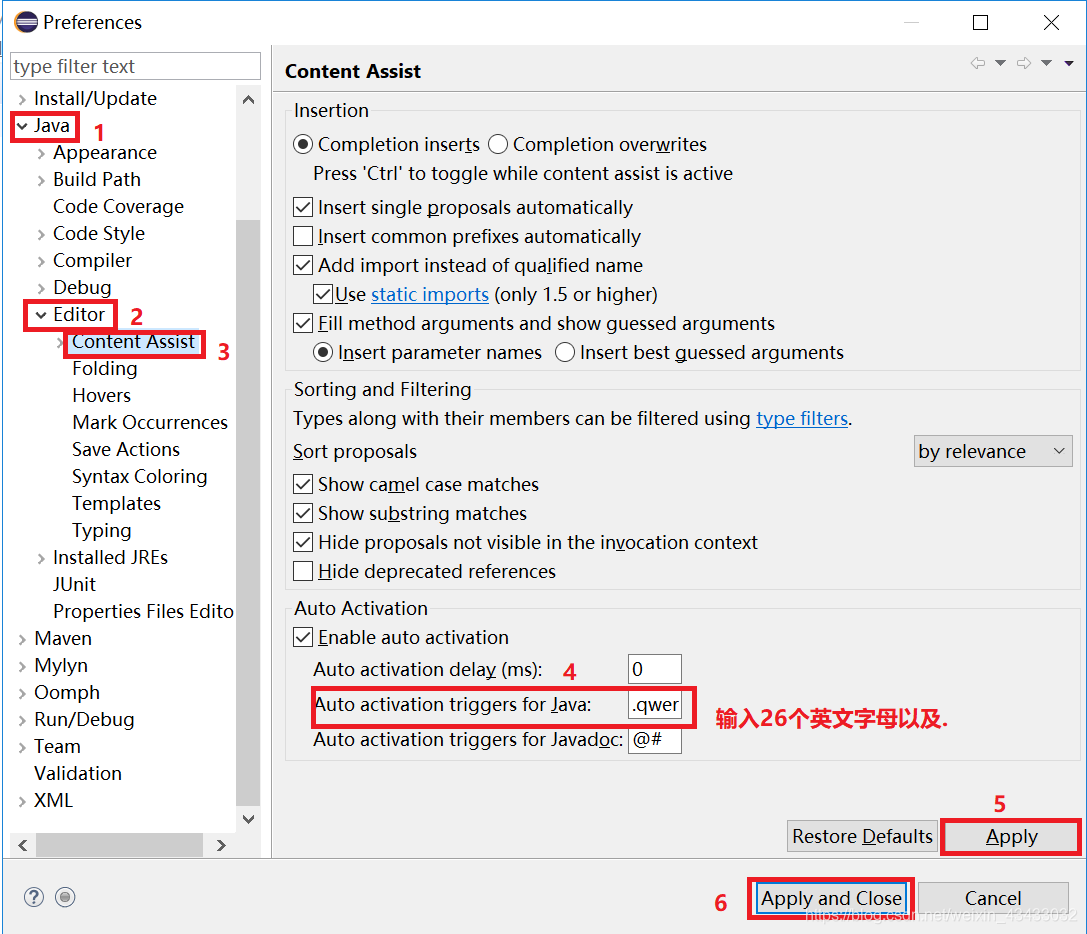Screen dimensions: 1087x934
Task: Click the Cancel button
Action: pyautogui.click(x=993, y=899)
